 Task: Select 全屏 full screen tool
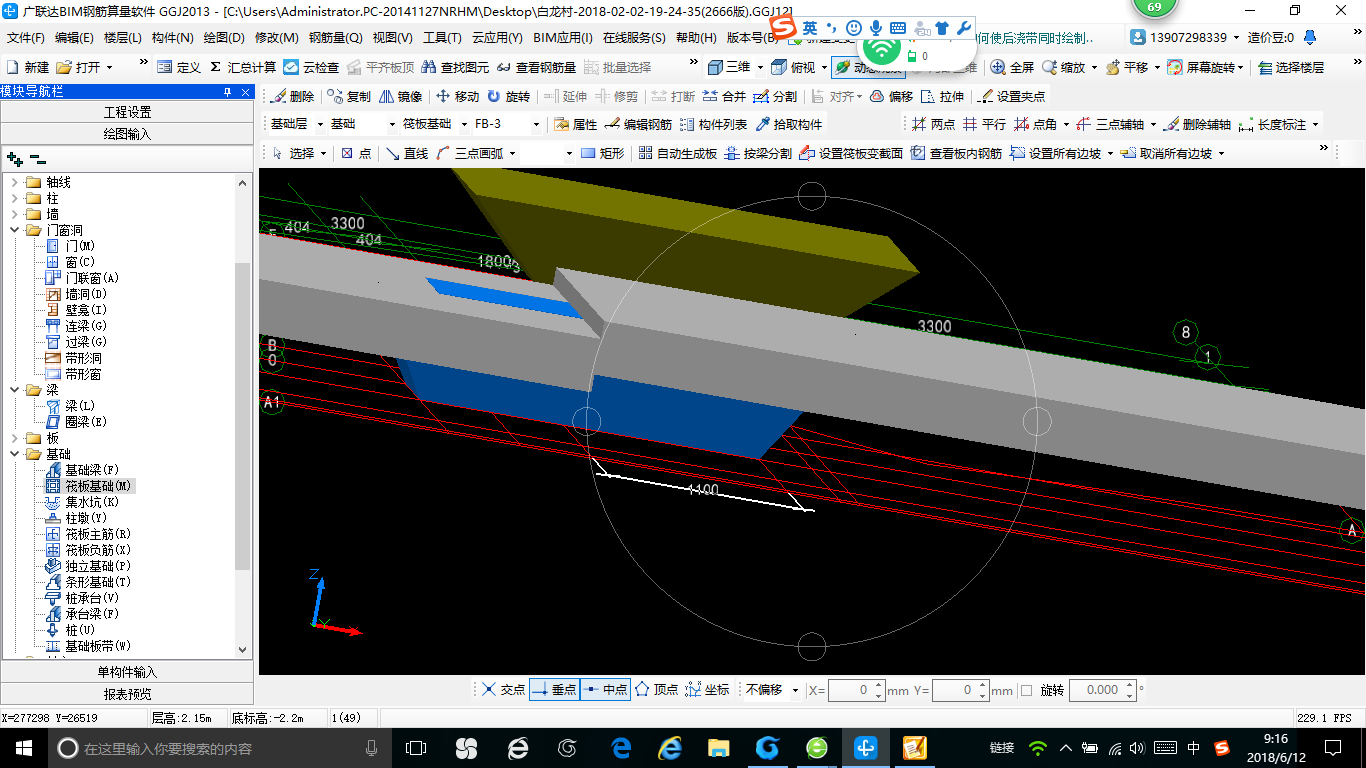(x=1012, y=67)
